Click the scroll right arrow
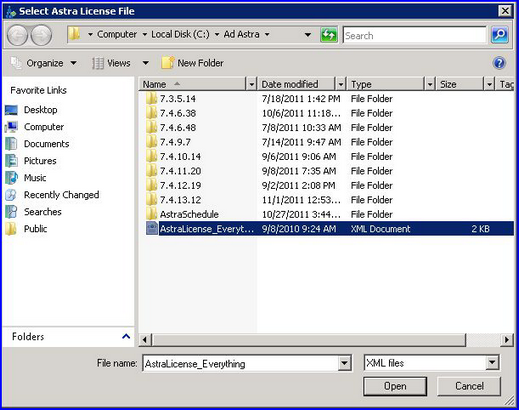The image size is (519, 410). [507, 340]
